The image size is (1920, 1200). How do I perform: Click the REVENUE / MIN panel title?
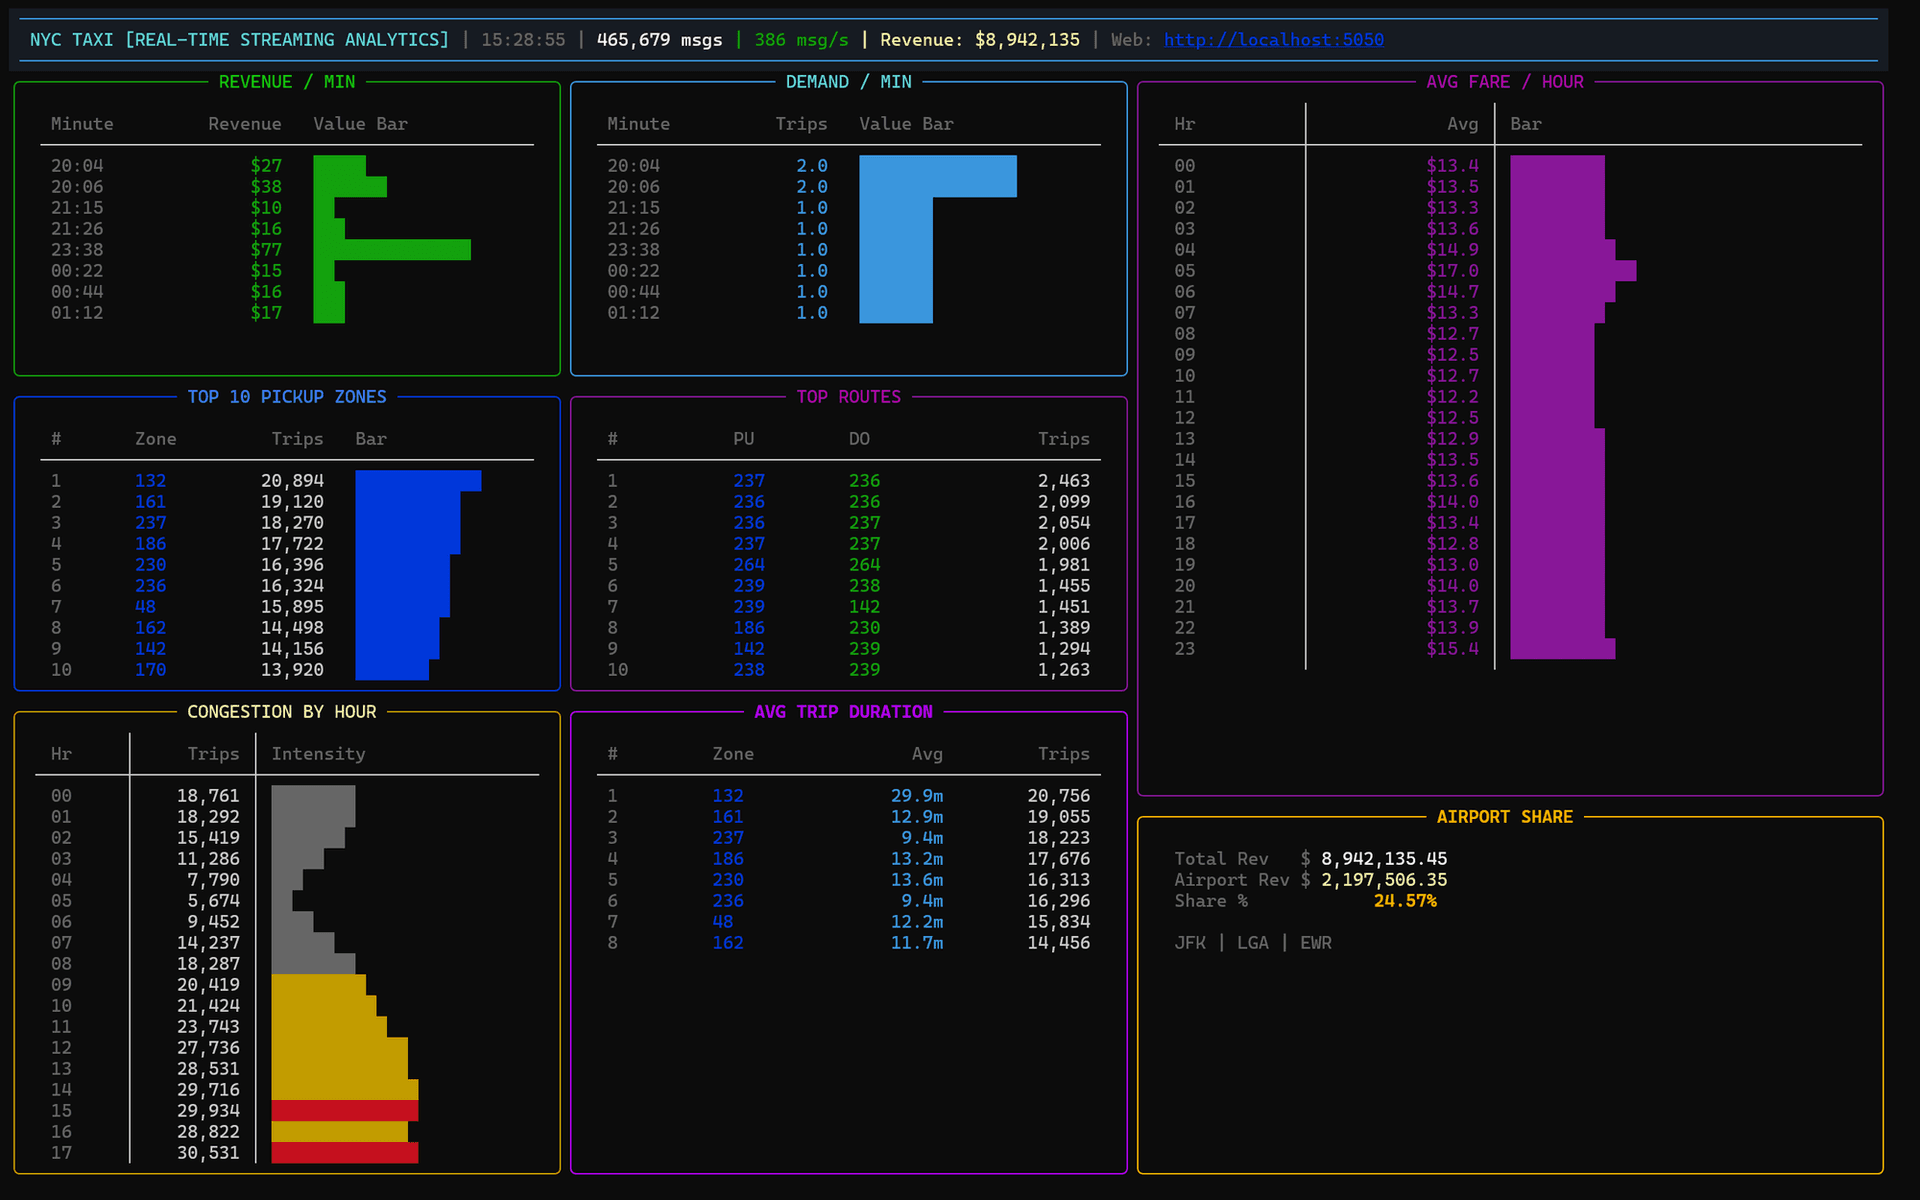pos(287,82)
